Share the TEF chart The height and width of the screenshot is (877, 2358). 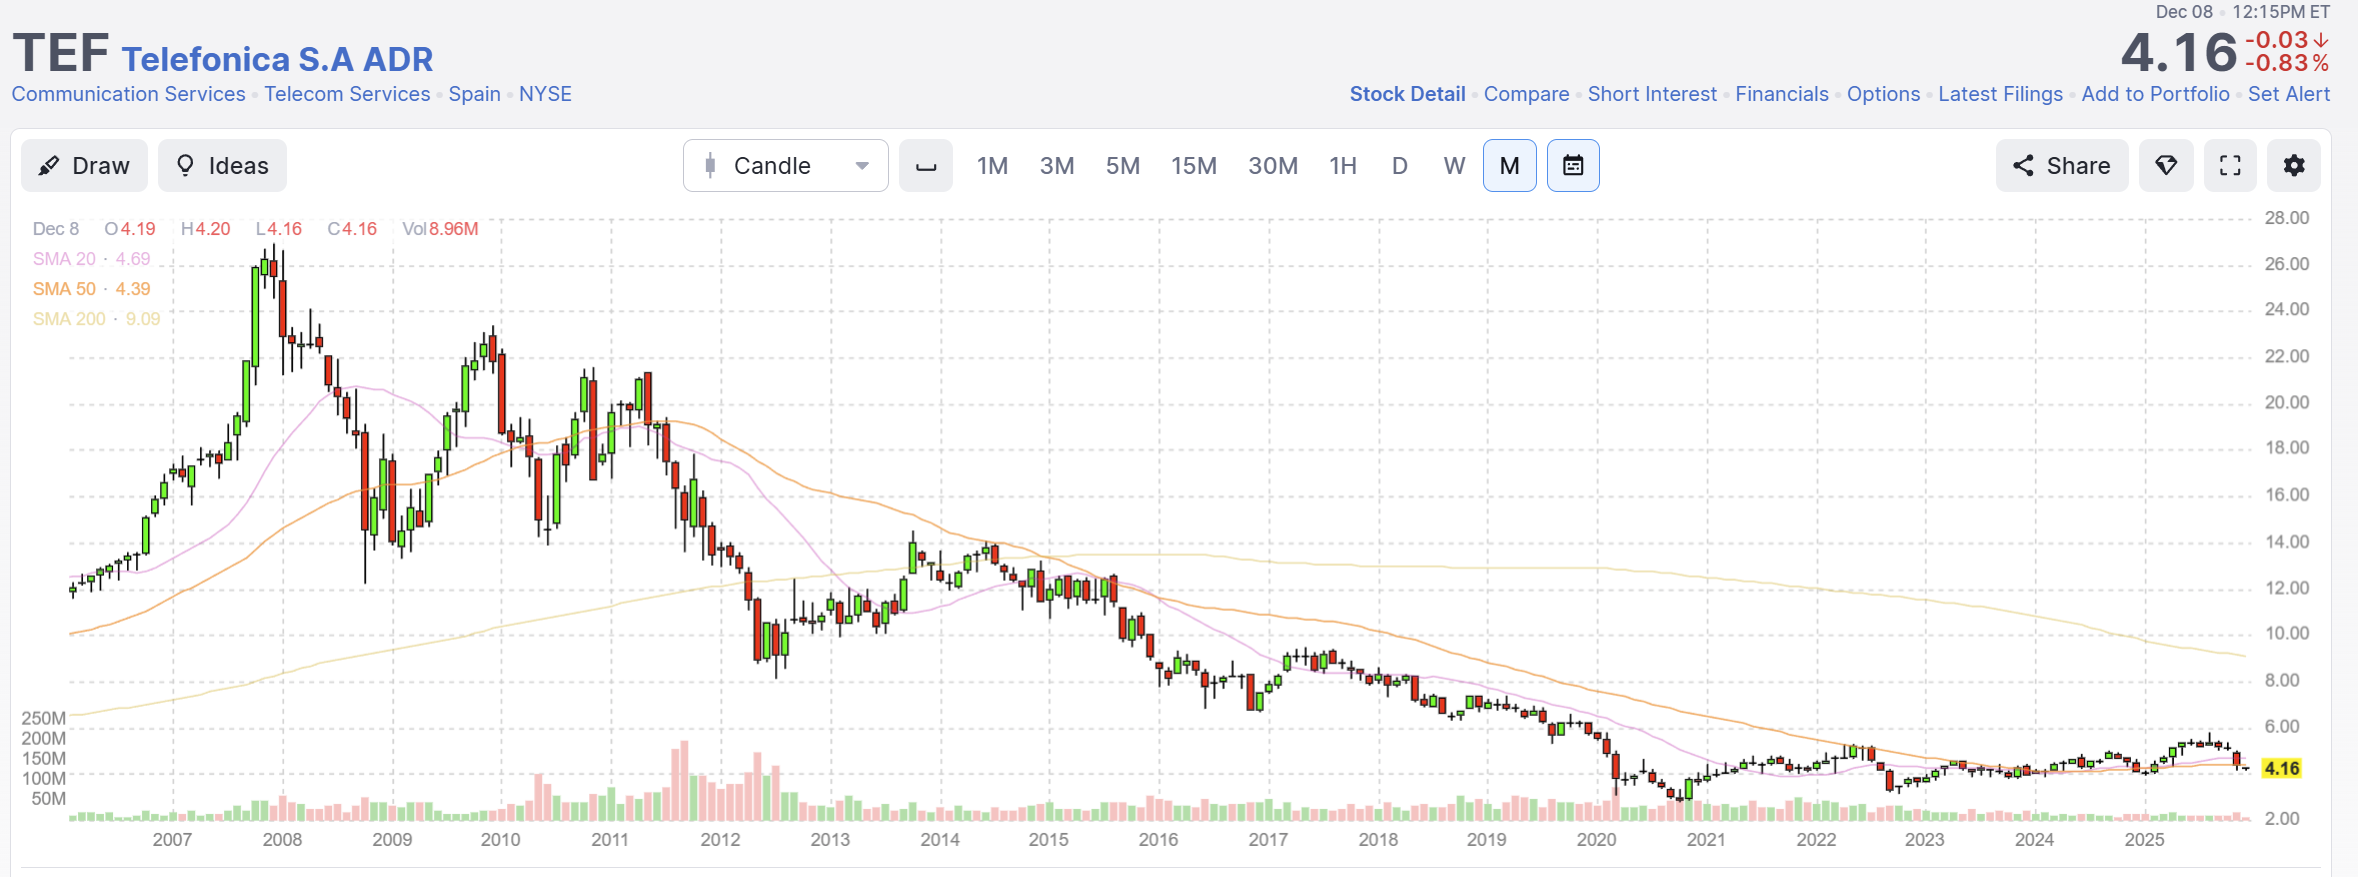[2061, 166]
